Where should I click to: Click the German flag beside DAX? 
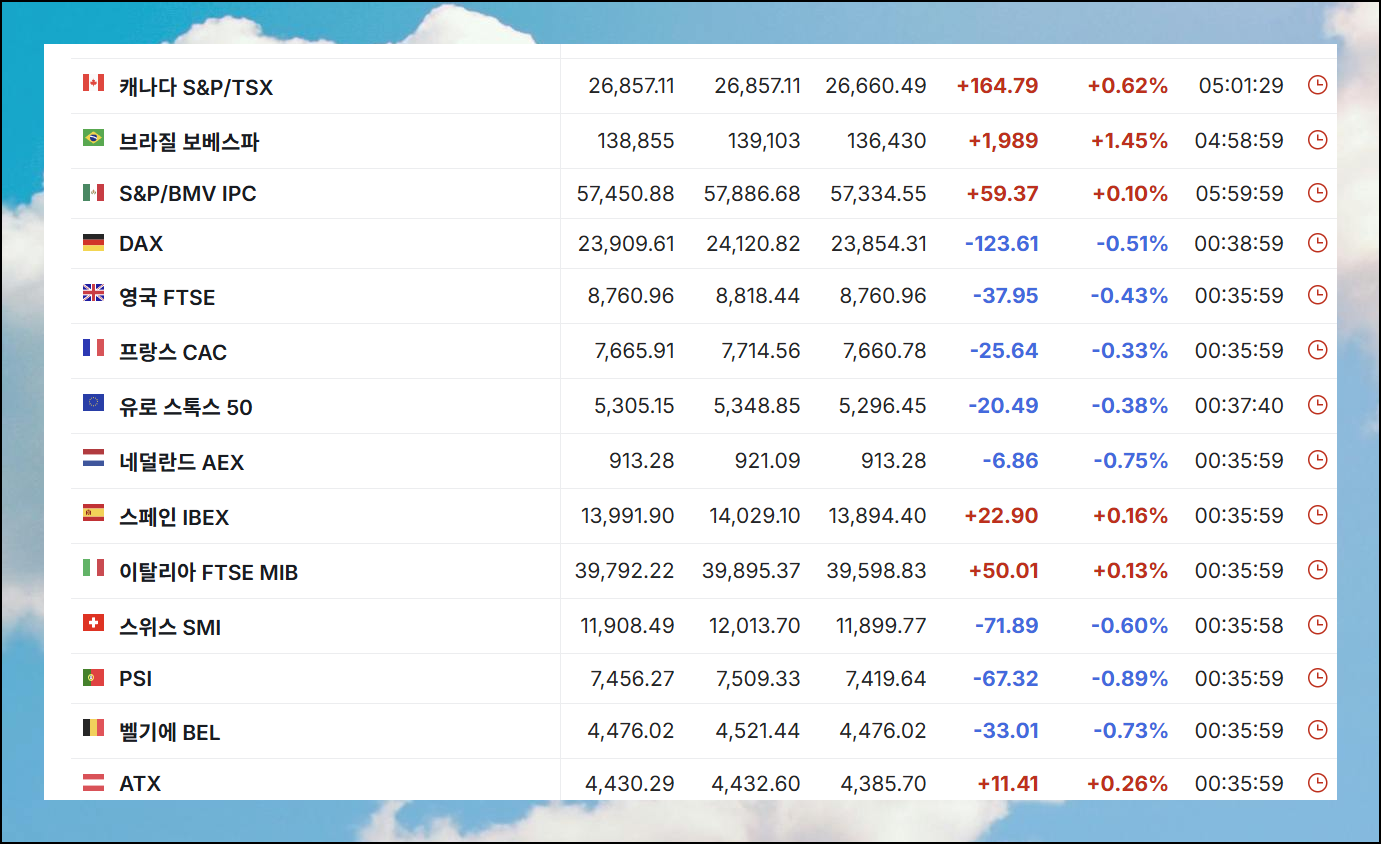point(93,242)
